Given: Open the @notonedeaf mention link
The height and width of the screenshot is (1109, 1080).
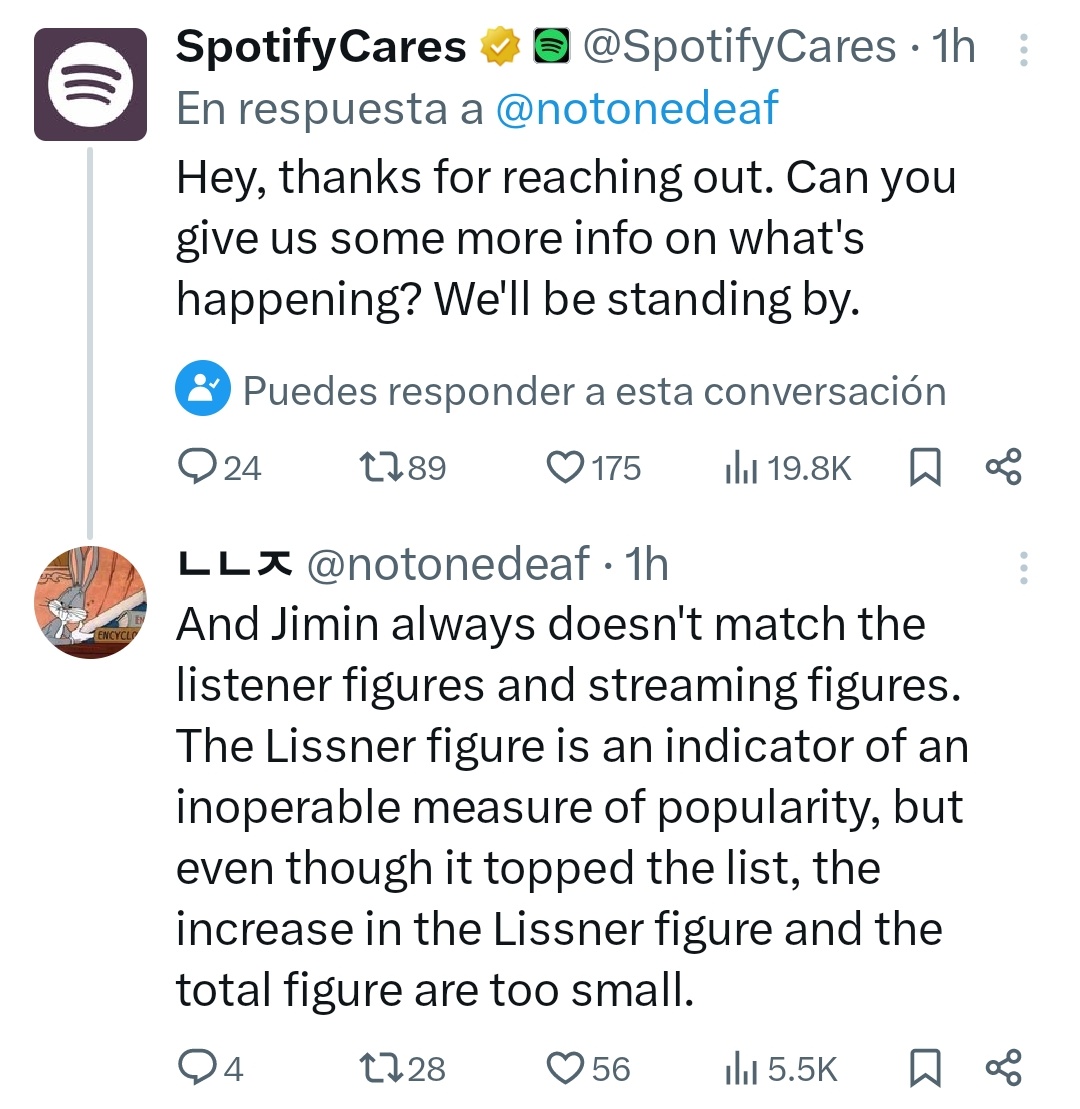Looking at the screenshot, I should pos(637,108).
